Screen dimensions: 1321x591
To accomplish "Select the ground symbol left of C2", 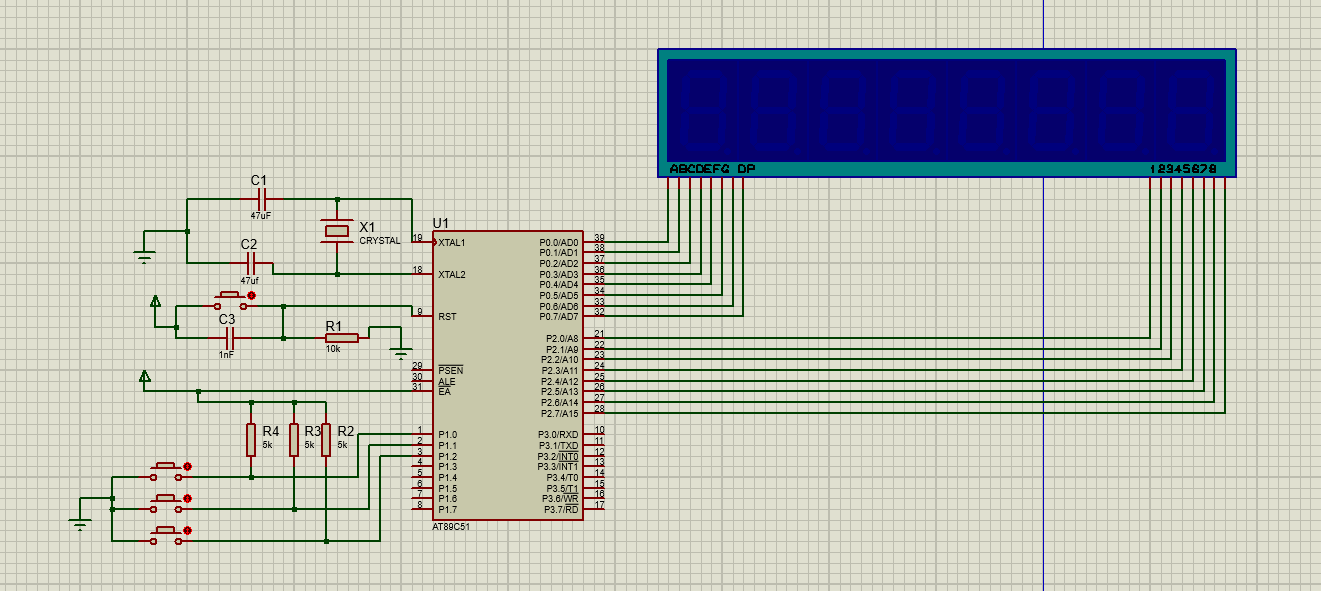I will coord(145,254).
